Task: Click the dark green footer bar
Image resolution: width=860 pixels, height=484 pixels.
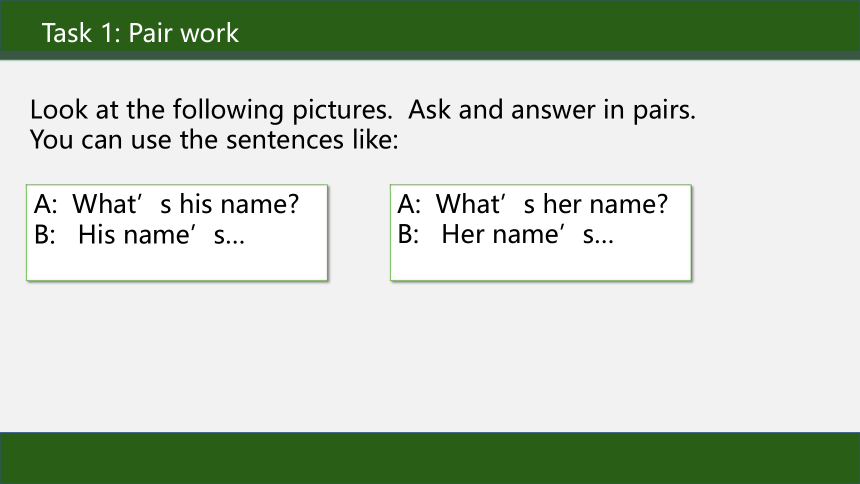Action: tap(430, 458)
